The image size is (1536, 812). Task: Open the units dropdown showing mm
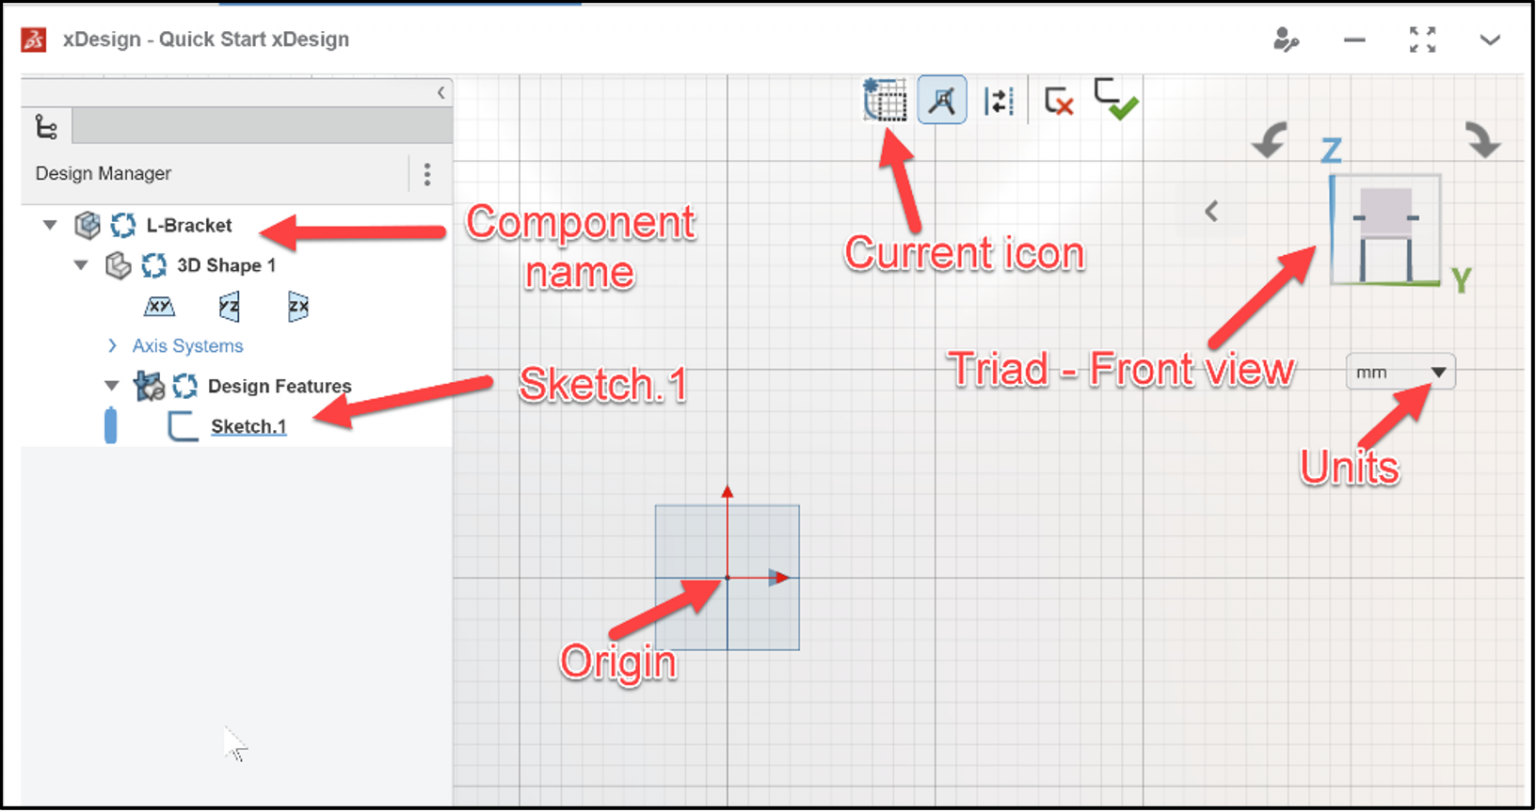click(1400, 371)
